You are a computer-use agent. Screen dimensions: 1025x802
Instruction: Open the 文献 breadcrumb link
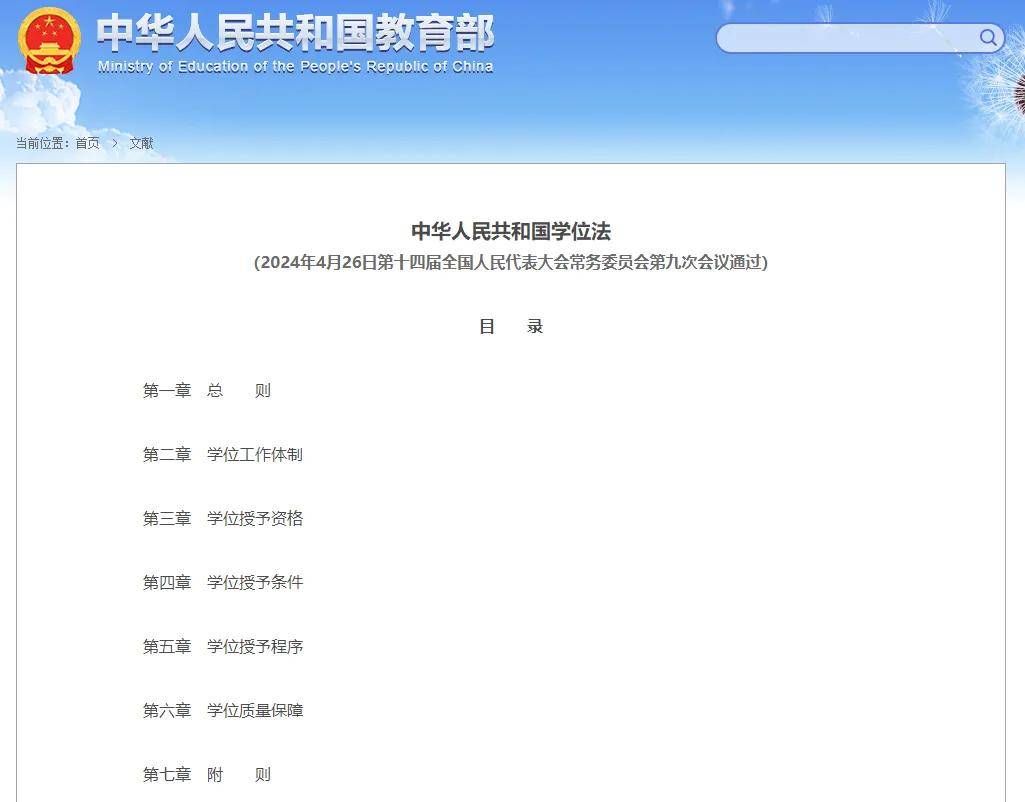pyautogui.click(x=141, y=143)
